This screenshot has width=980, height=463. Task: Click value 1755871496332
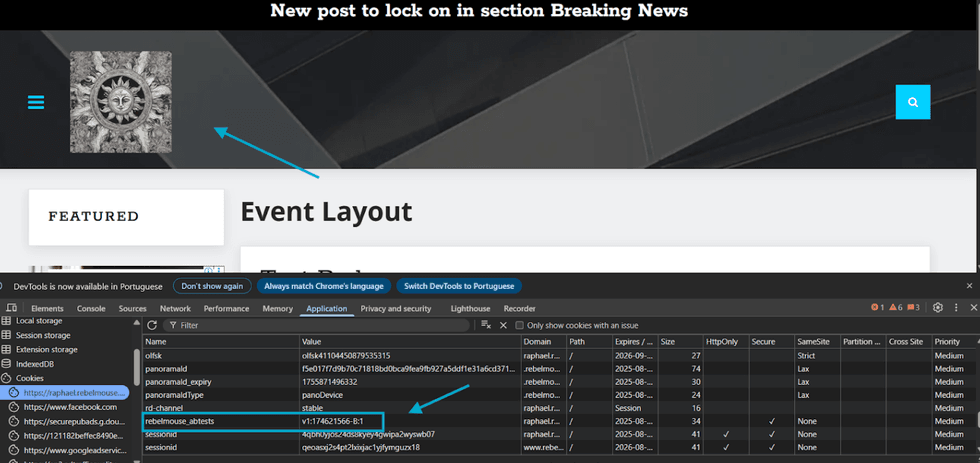tap(329, 382)
